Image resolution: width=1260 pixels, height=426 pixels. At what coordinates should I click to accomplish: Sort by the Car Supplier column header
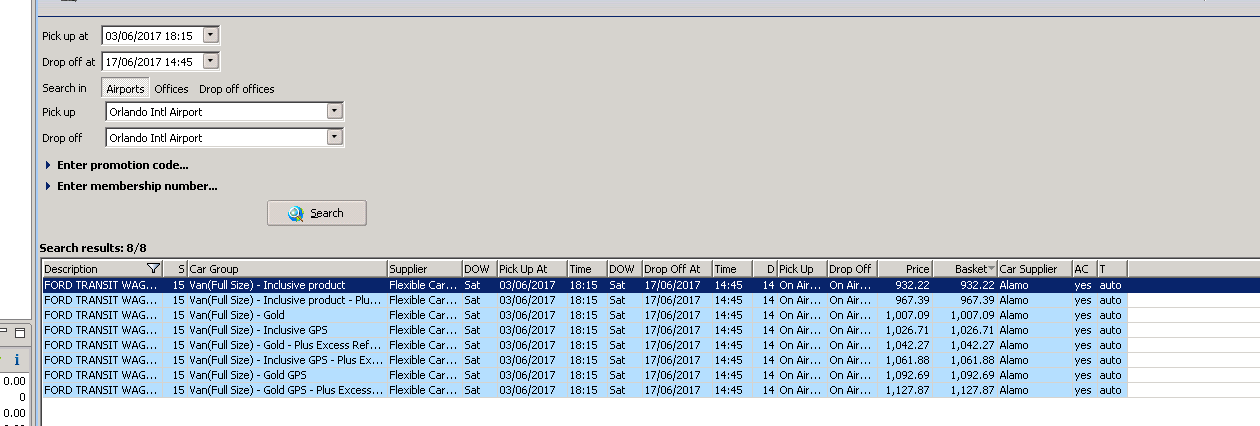[x=1035, y=269]
